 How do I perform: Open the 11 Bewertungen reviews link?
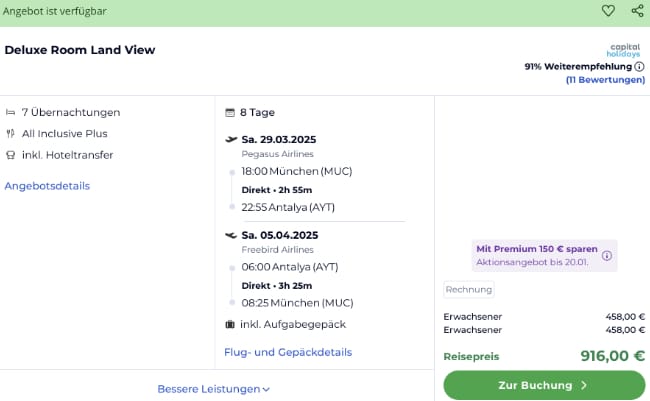pos(605,80)
